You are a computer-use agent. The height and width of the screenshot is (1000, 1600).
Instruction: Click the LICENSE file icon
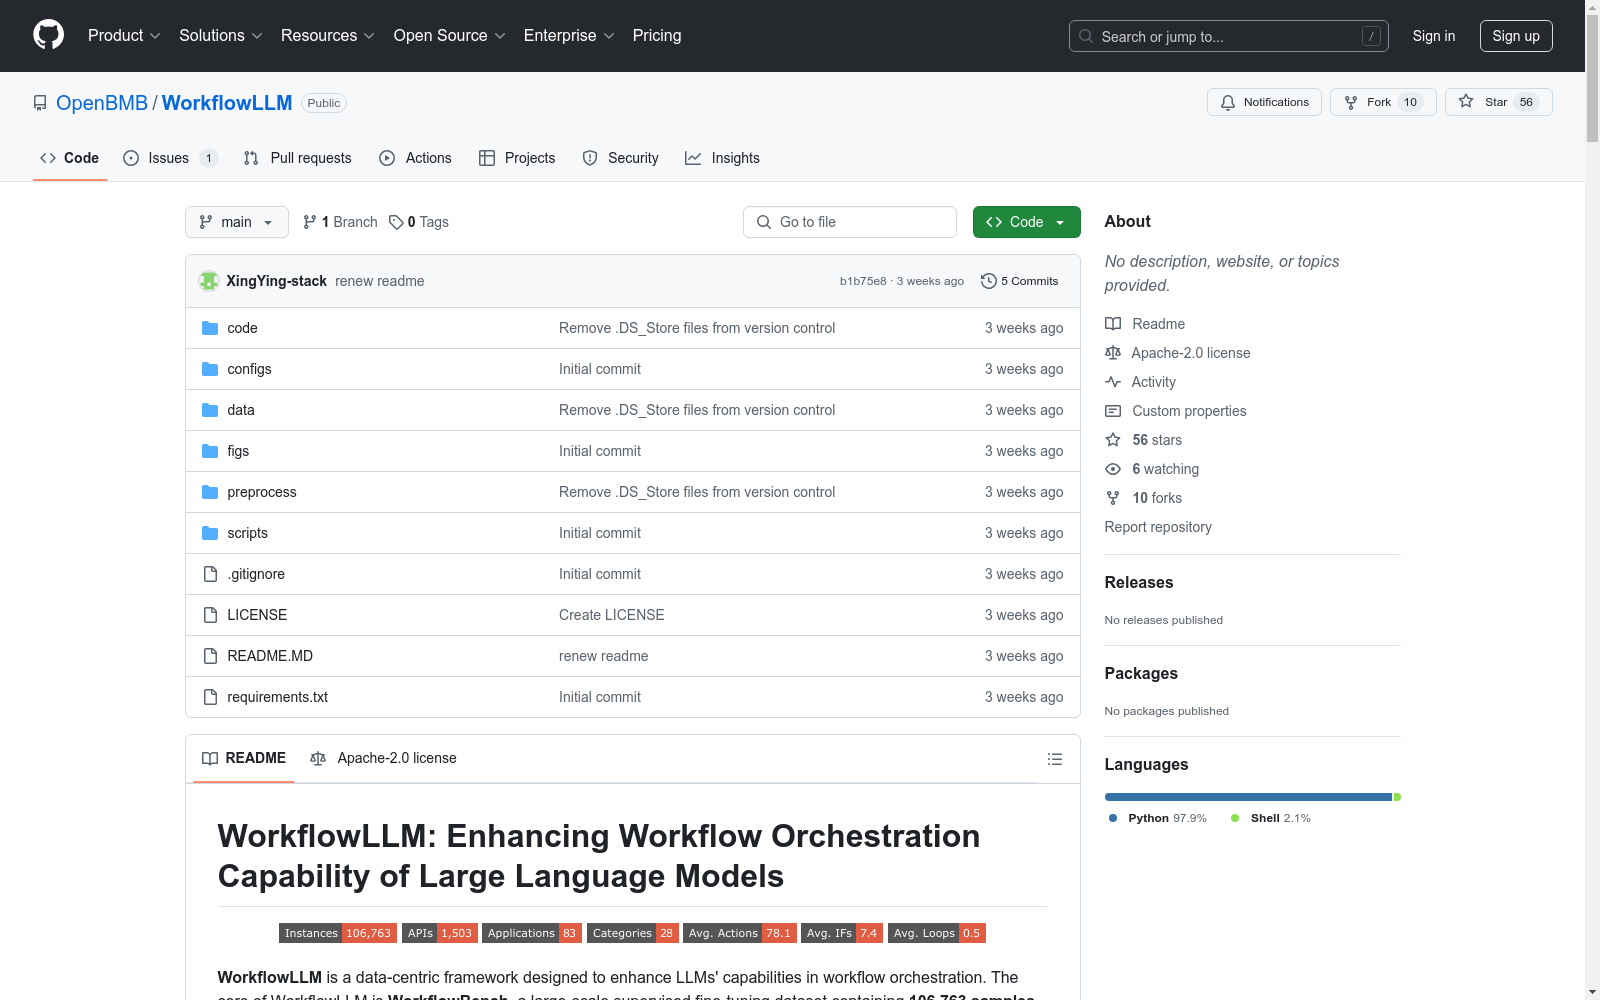pyautogui.click(x=210, y=615)
